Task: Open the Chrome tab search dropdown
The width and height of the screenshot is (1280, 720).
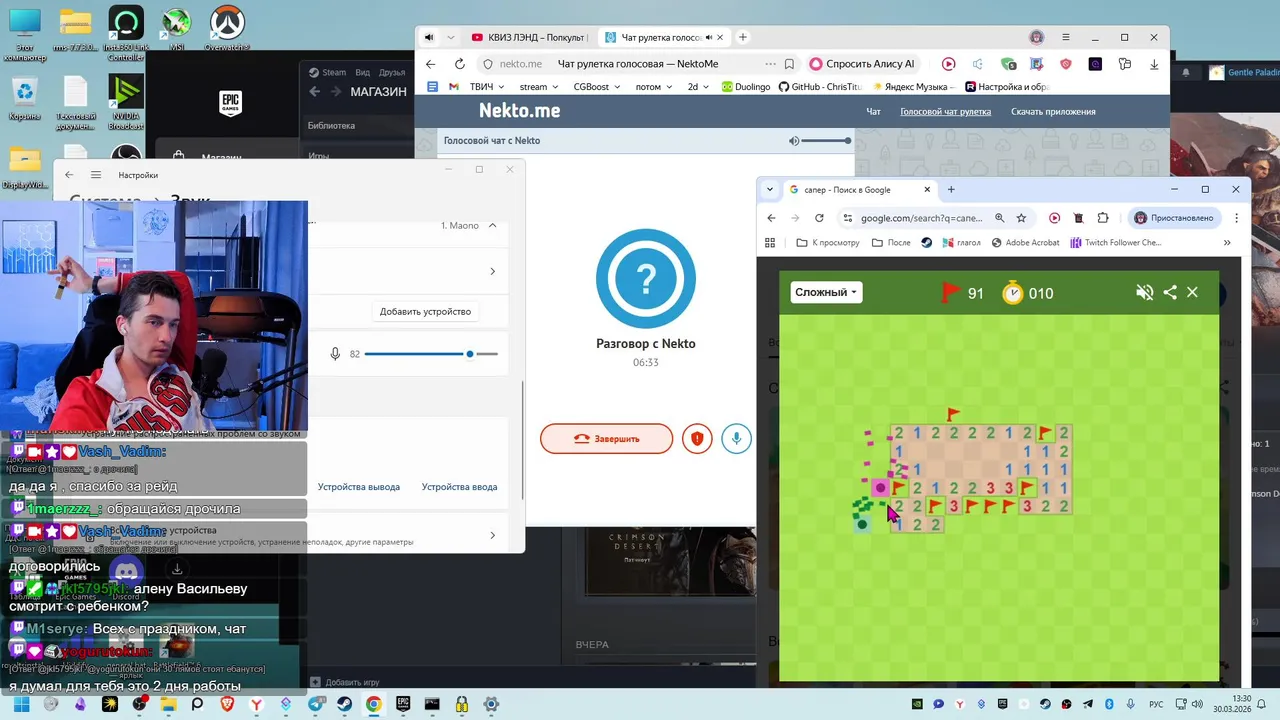Action: [769, 189]
